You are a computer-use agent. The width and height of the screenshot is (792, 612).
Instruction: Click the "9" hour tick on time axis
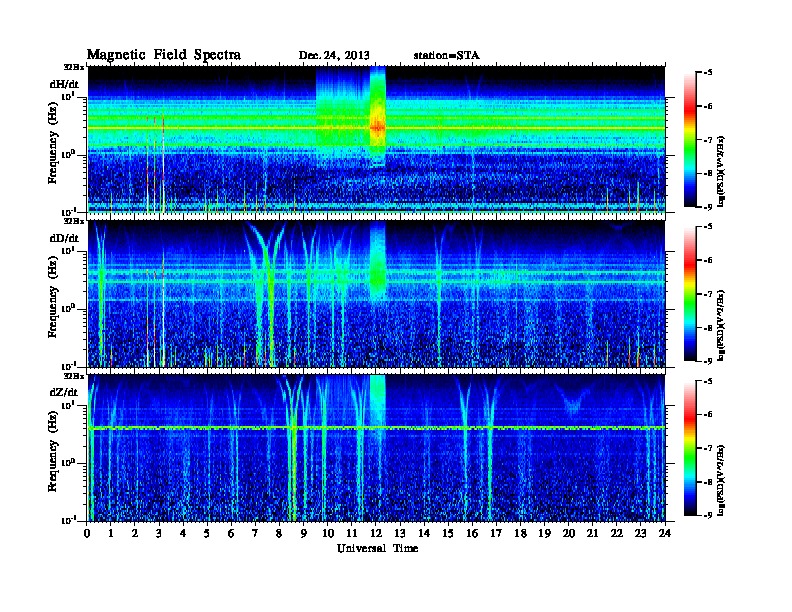coord(304,533)
